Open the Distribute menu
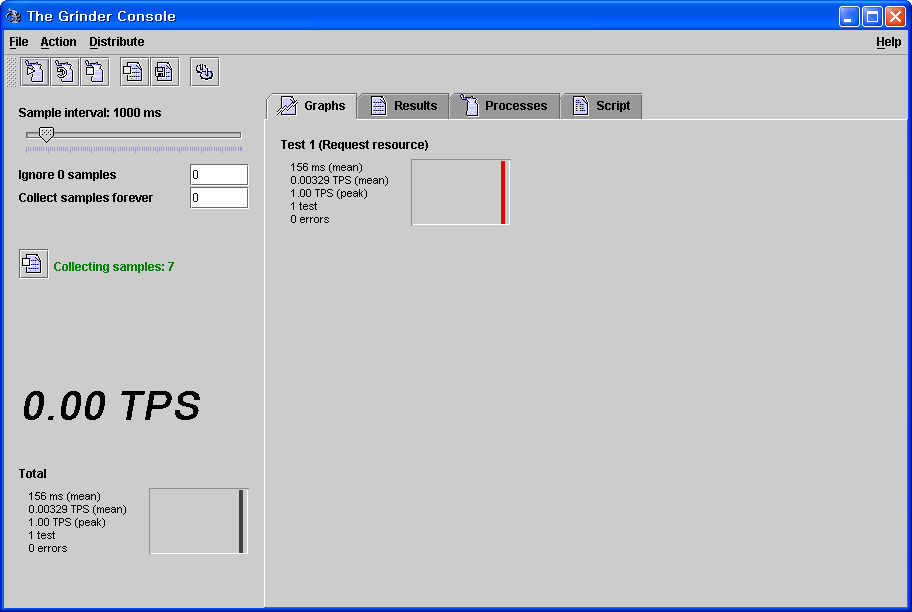 (x=116, y=42)
